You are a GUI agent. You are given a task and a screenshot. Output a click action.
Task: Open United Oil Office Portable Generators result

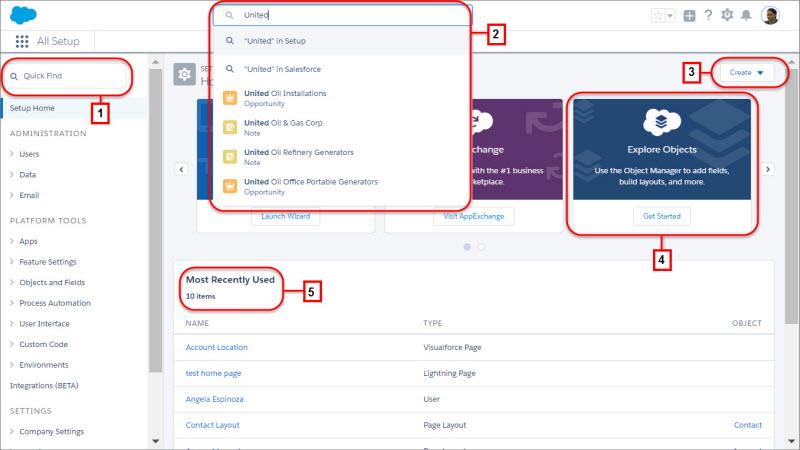(340, 186)
